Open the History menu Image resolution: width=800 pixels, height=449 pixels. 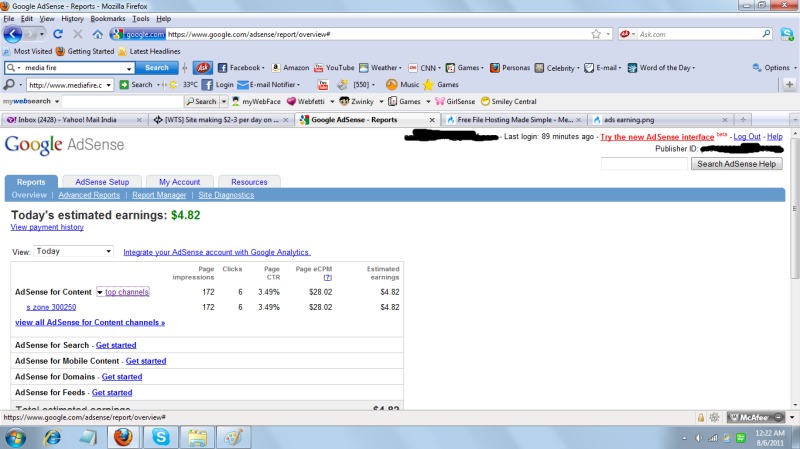72,18
